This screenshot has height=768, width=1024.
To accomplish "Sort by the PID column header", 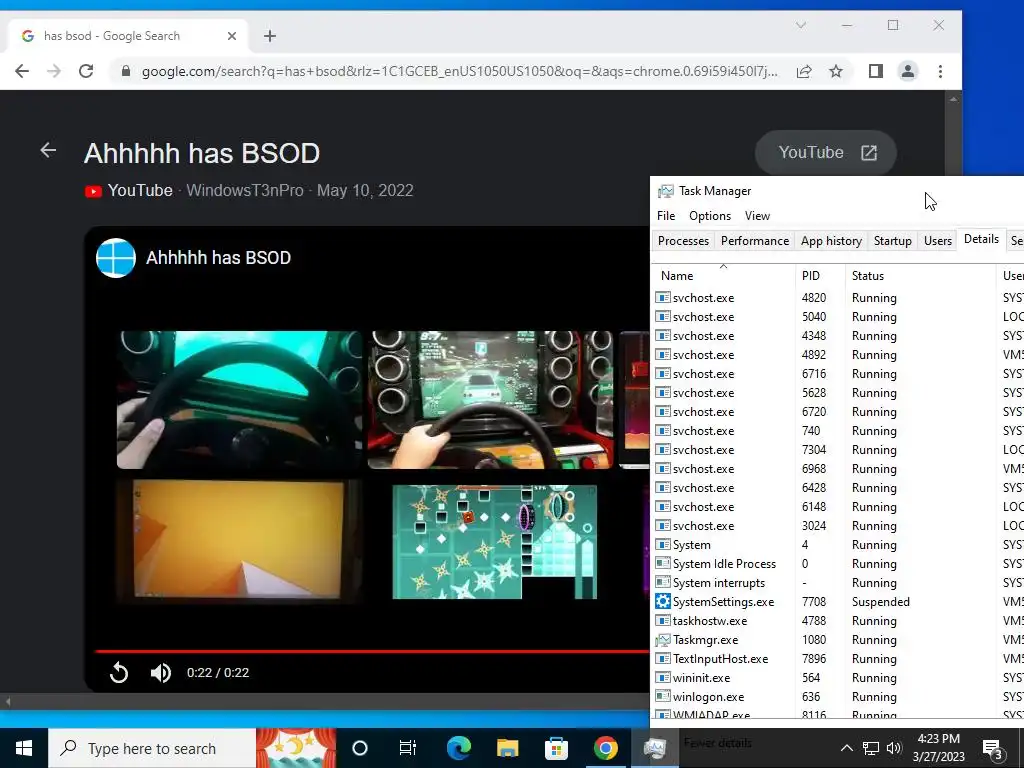I will pos(820,276).
